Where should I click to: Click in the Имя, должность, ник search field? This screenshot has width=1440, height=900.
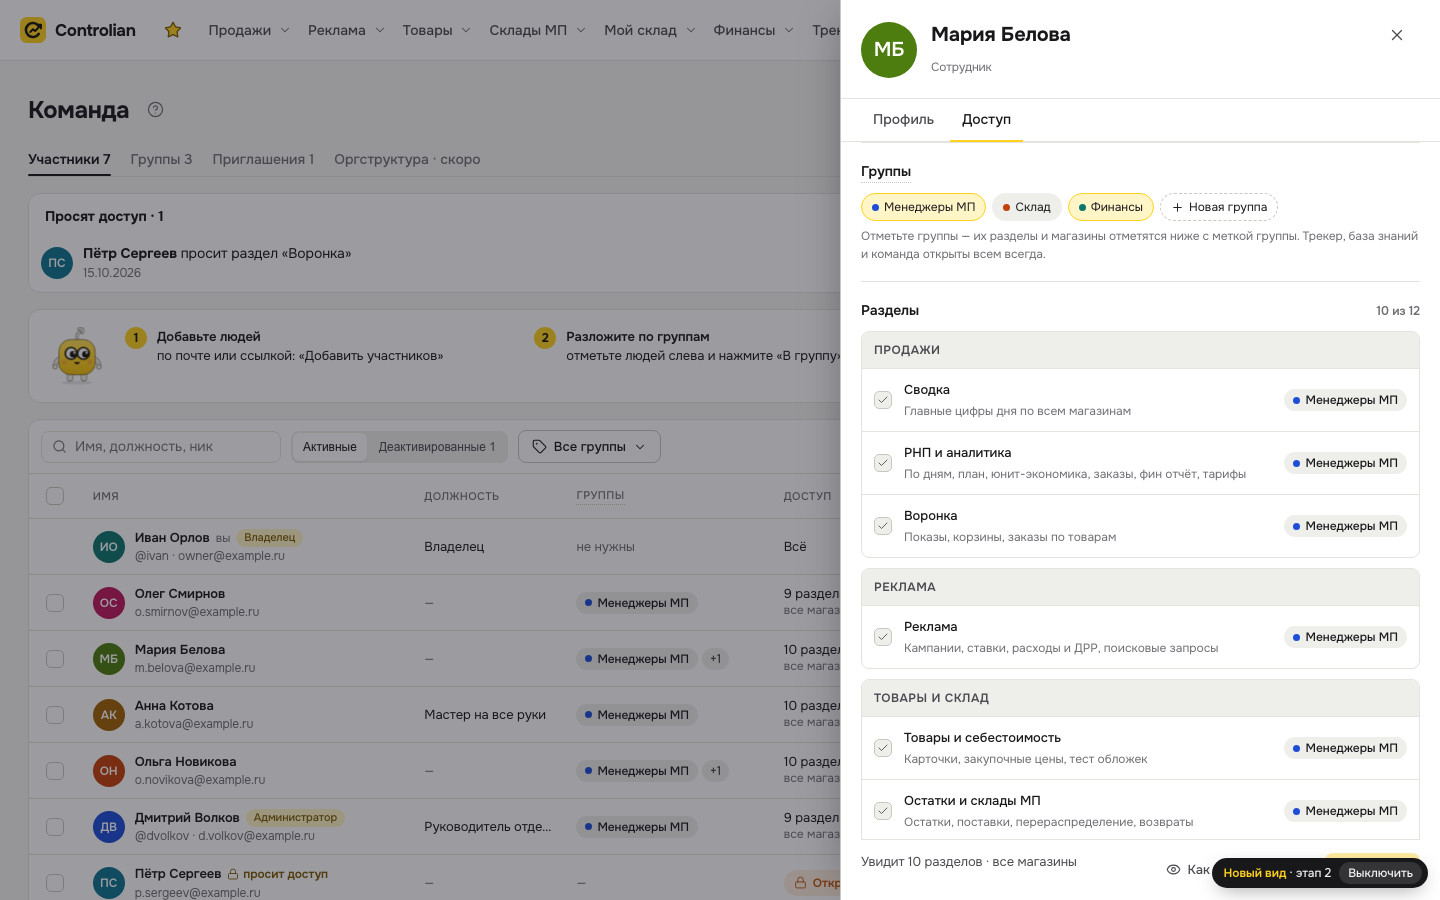[x=161, y=447]
